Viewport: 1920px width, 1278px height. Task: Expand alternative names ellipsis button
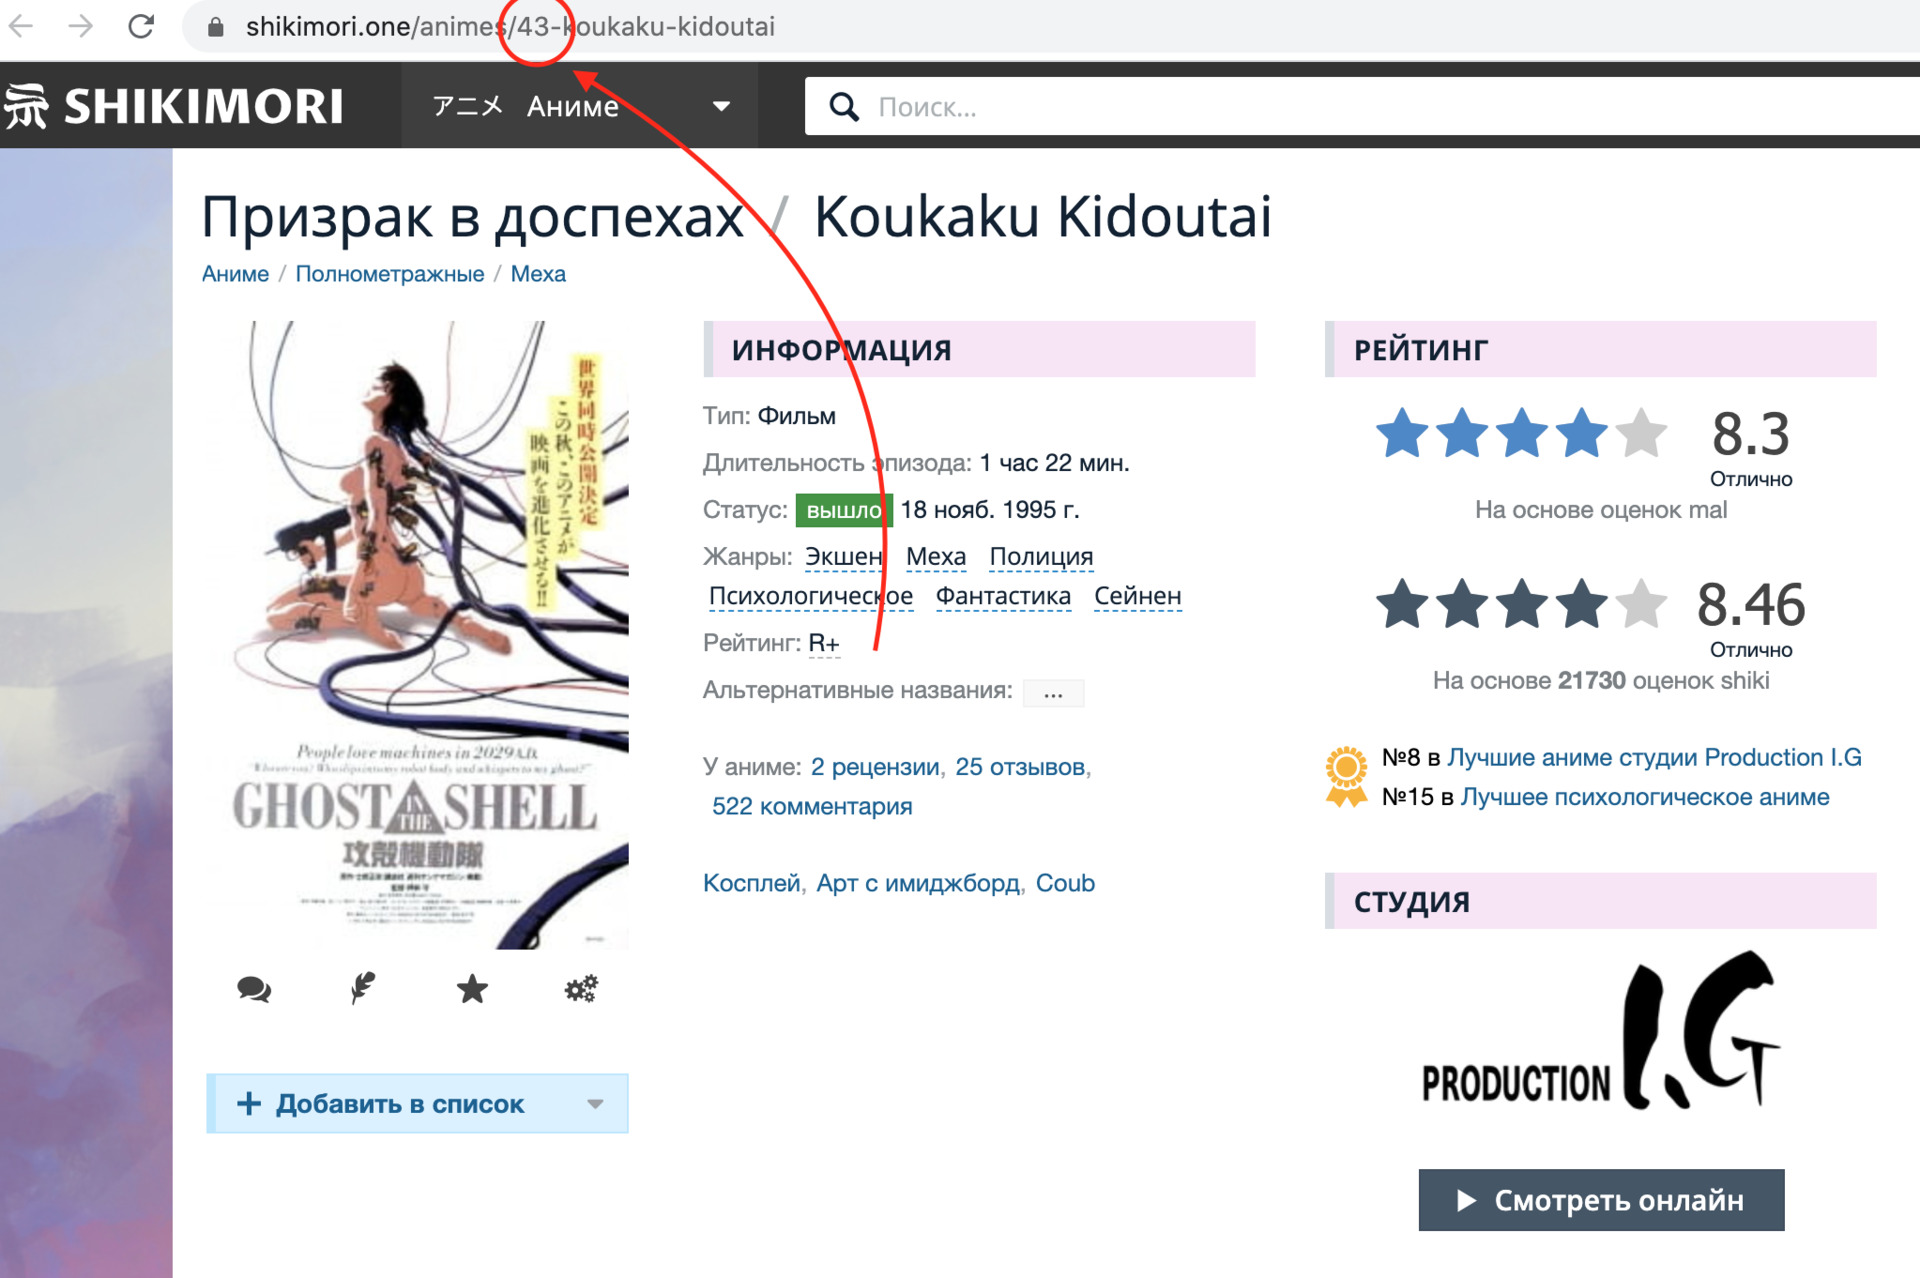1053,692
